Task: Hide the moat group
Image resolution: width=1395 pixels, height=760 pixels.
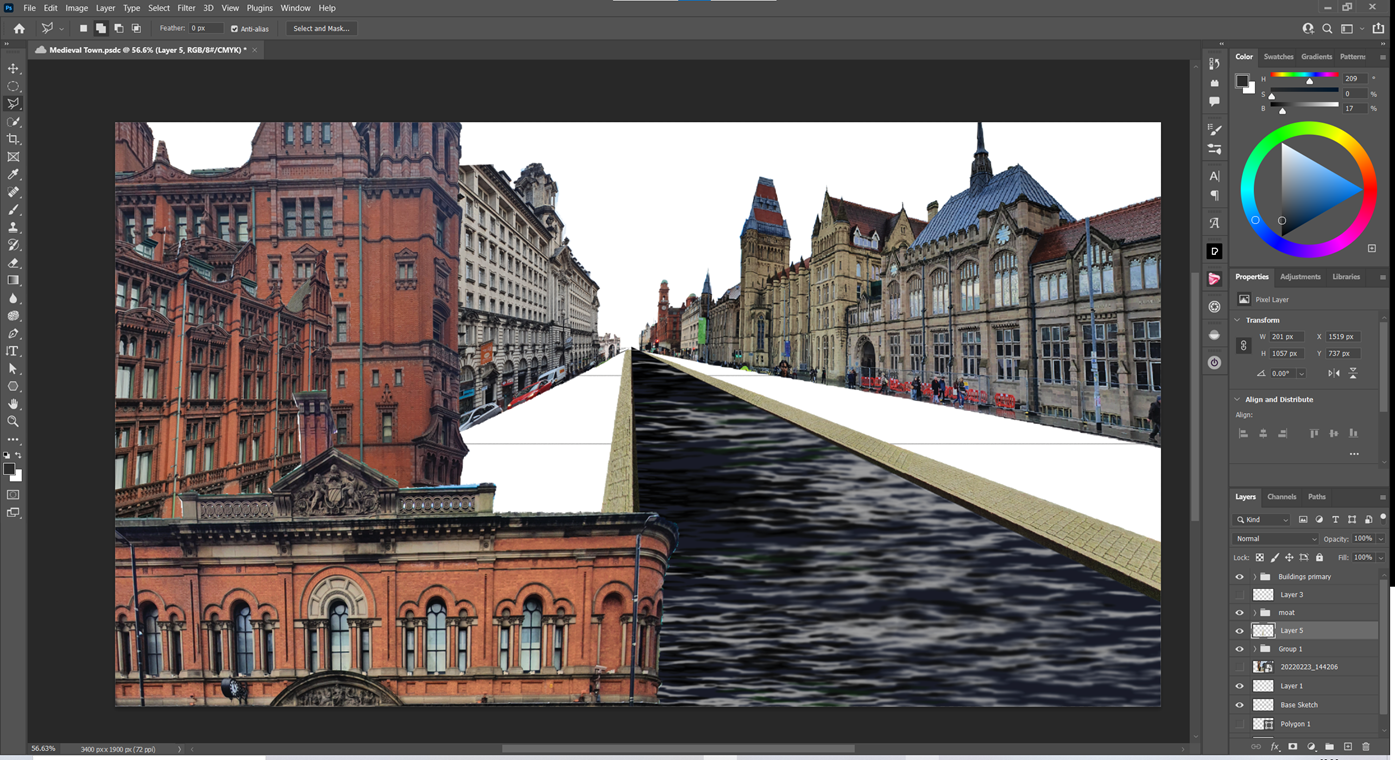Action: [1240, 613]
